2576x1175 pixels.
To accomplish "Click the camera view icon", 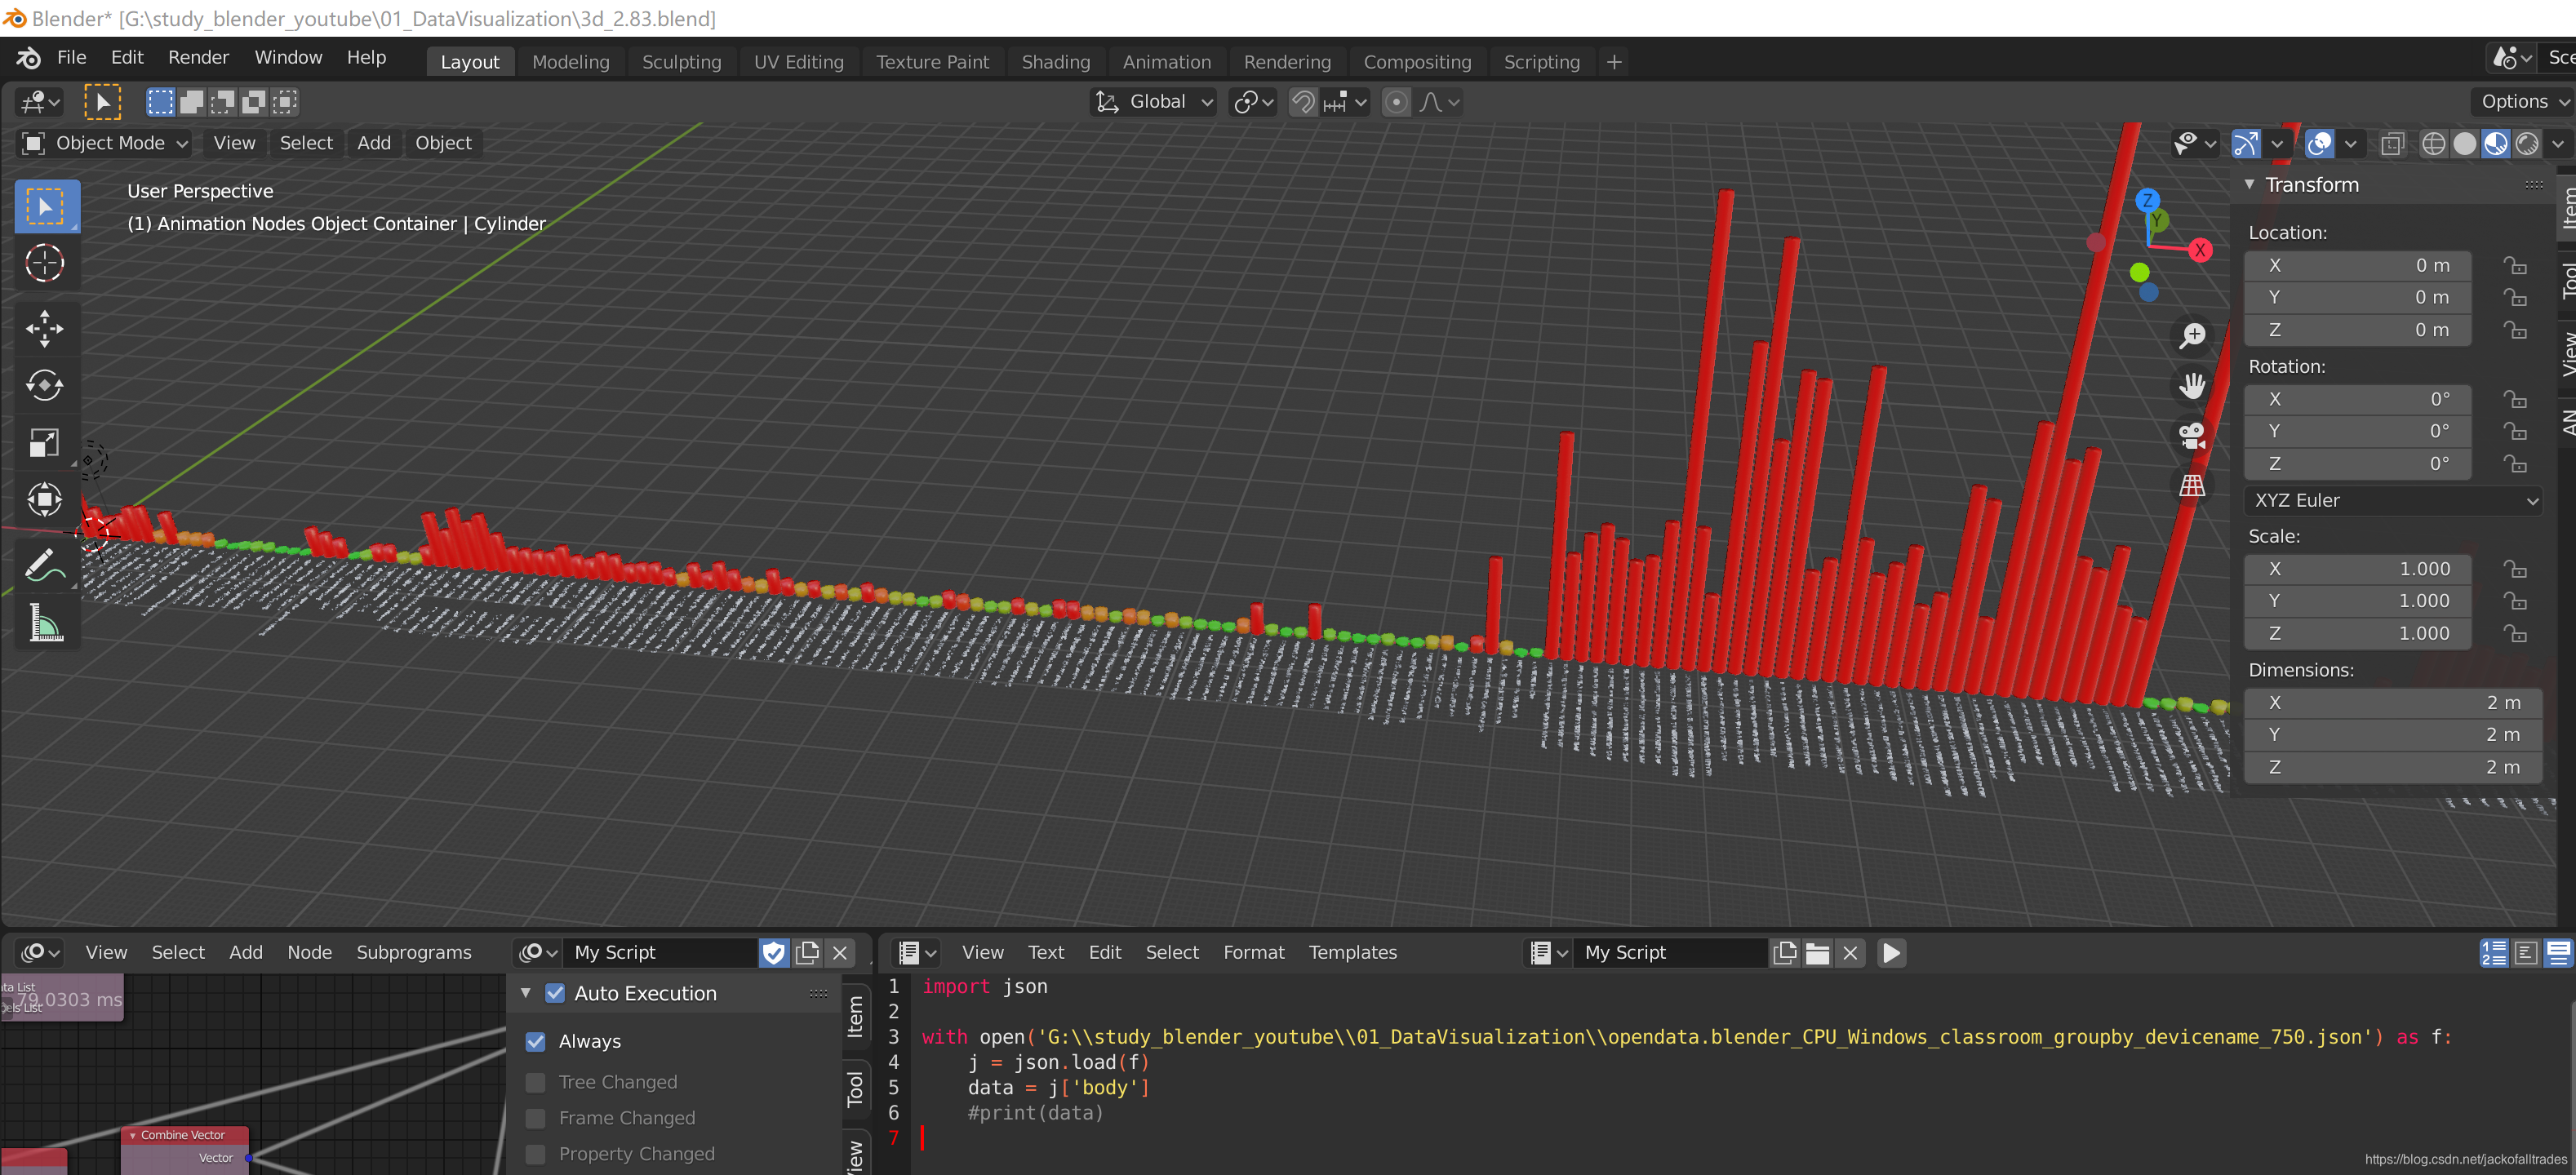I will (x=2191, y=436).
